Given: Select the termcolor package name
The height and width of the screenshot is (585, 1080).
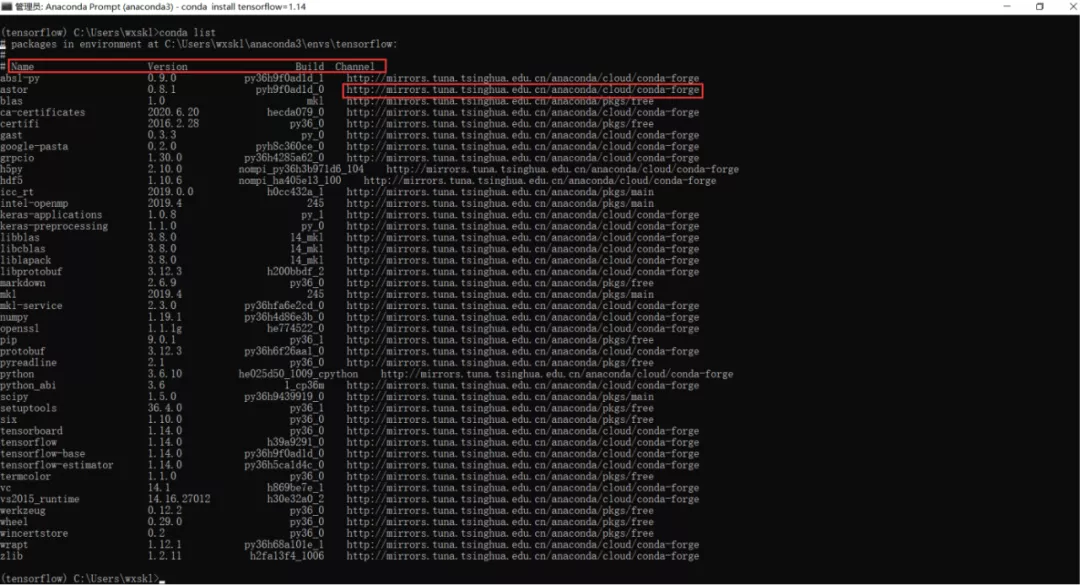Looking at the screenshot, I should [25, 476].
